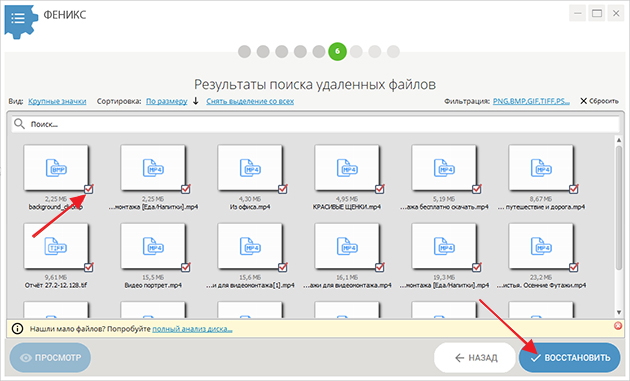Uncheck the checkbox on 2,25 МБ MP4 file
Viewport: 630px width, 381px height.
[x=186, y=189]
